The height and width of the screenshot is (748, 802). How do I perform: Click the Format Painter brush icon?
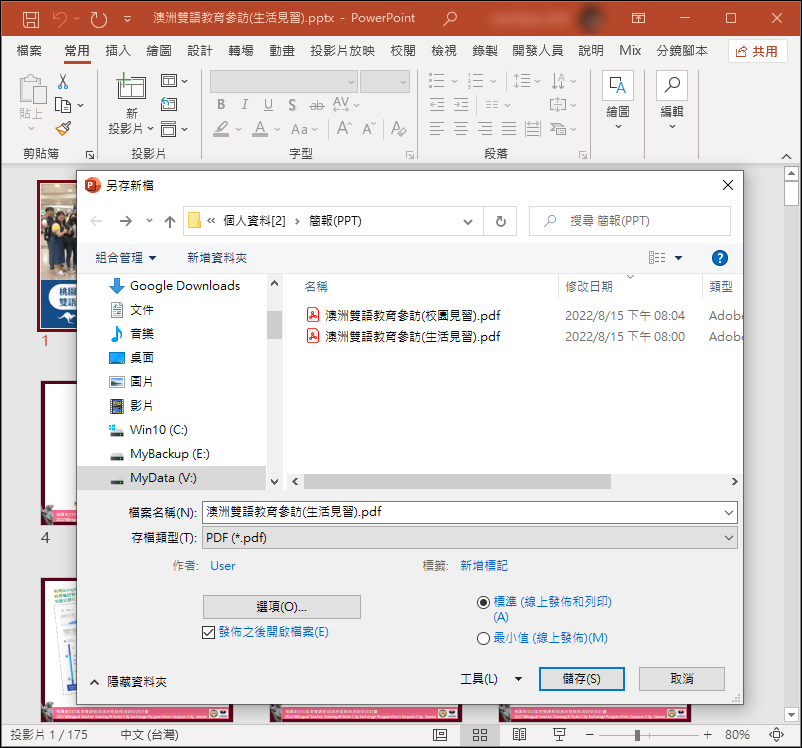(x=63, y=128)
